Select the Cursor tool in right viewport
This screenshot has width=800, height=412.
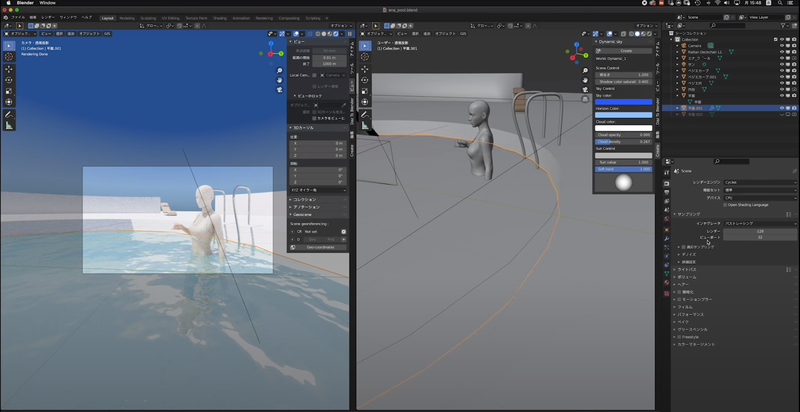[x=365, y=57]
